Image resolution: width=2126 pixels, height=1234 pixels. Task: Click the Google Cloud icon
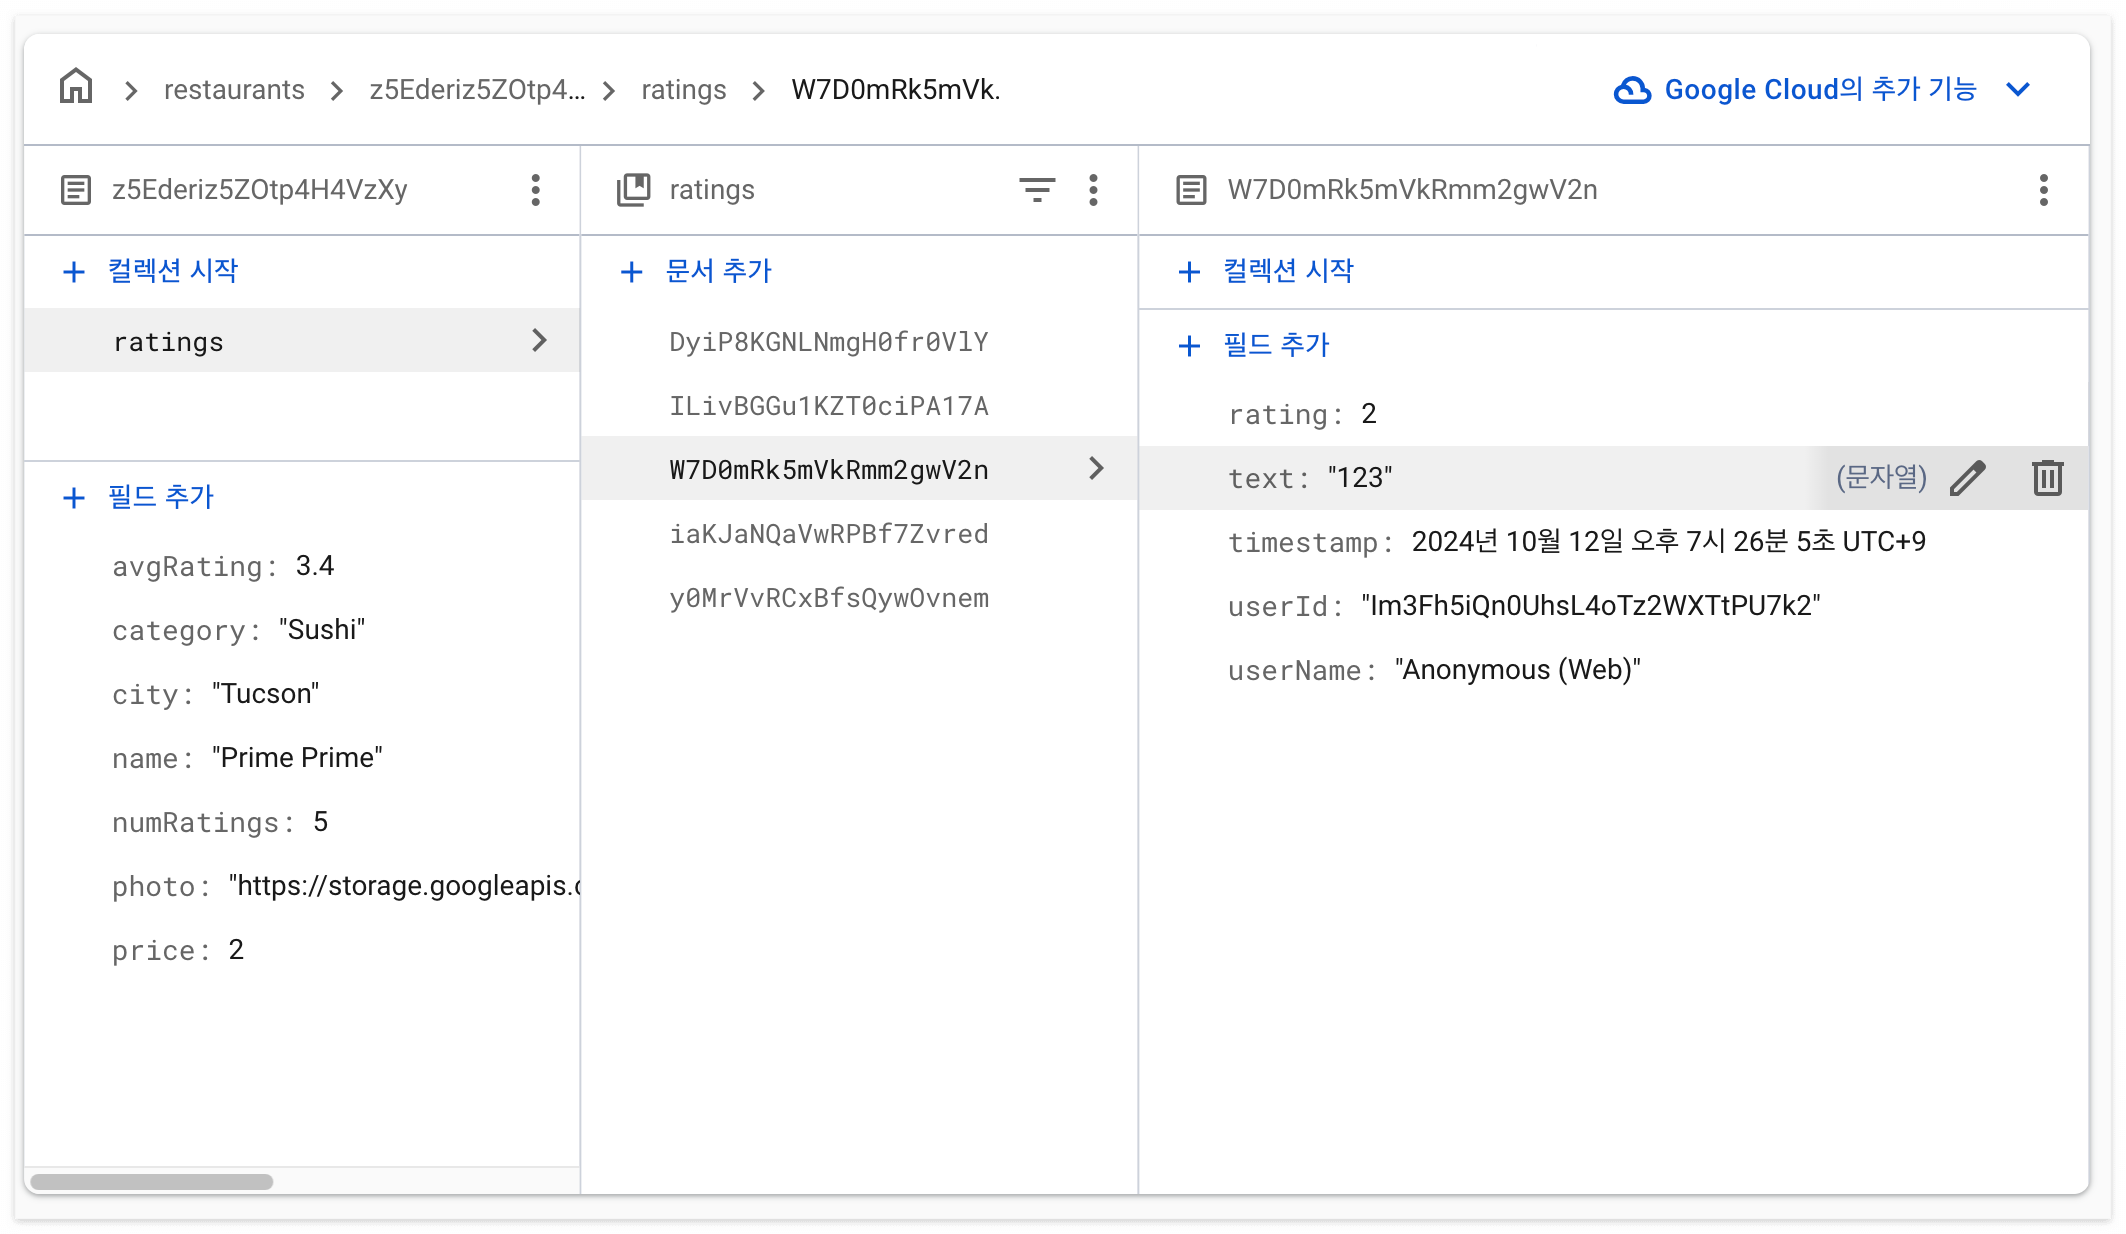click(x=1632, y=90)
